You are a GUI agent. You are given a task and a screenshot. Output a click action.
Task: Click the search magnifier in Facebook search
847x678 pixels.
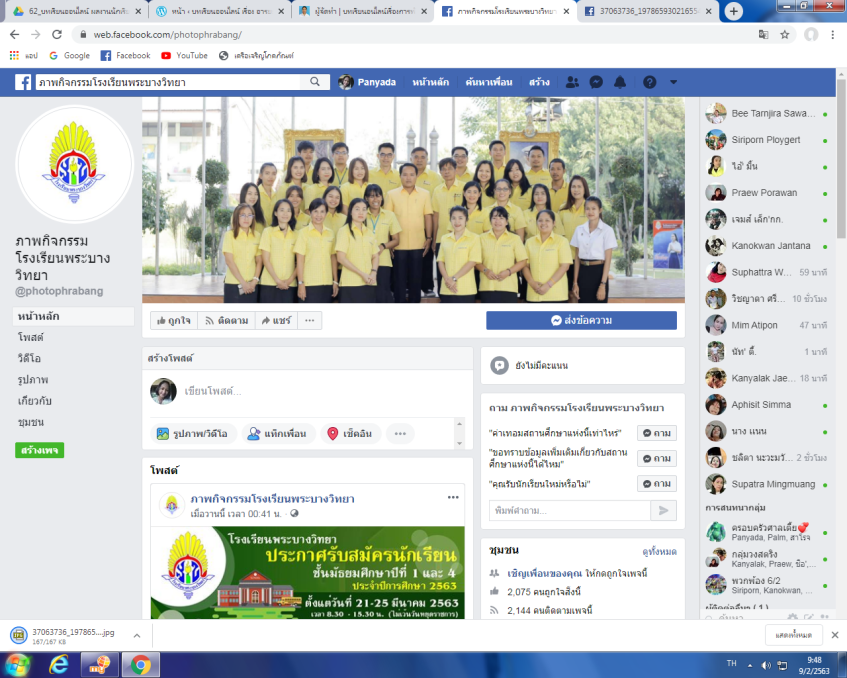(x=314, y=82)
